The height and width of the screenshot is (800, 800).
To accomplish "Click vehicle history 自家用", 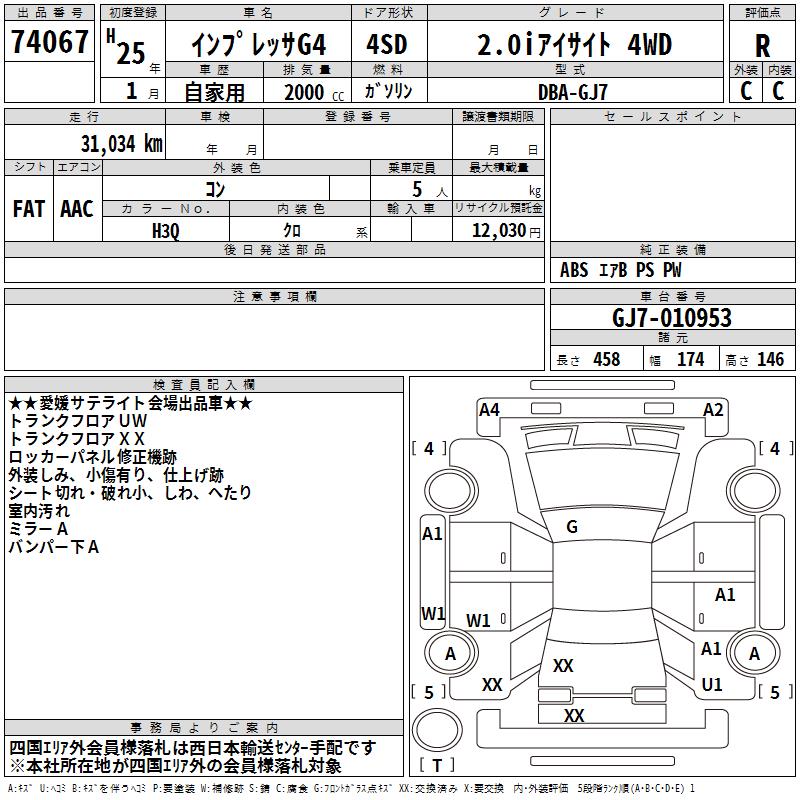I will tap(214, 92).
